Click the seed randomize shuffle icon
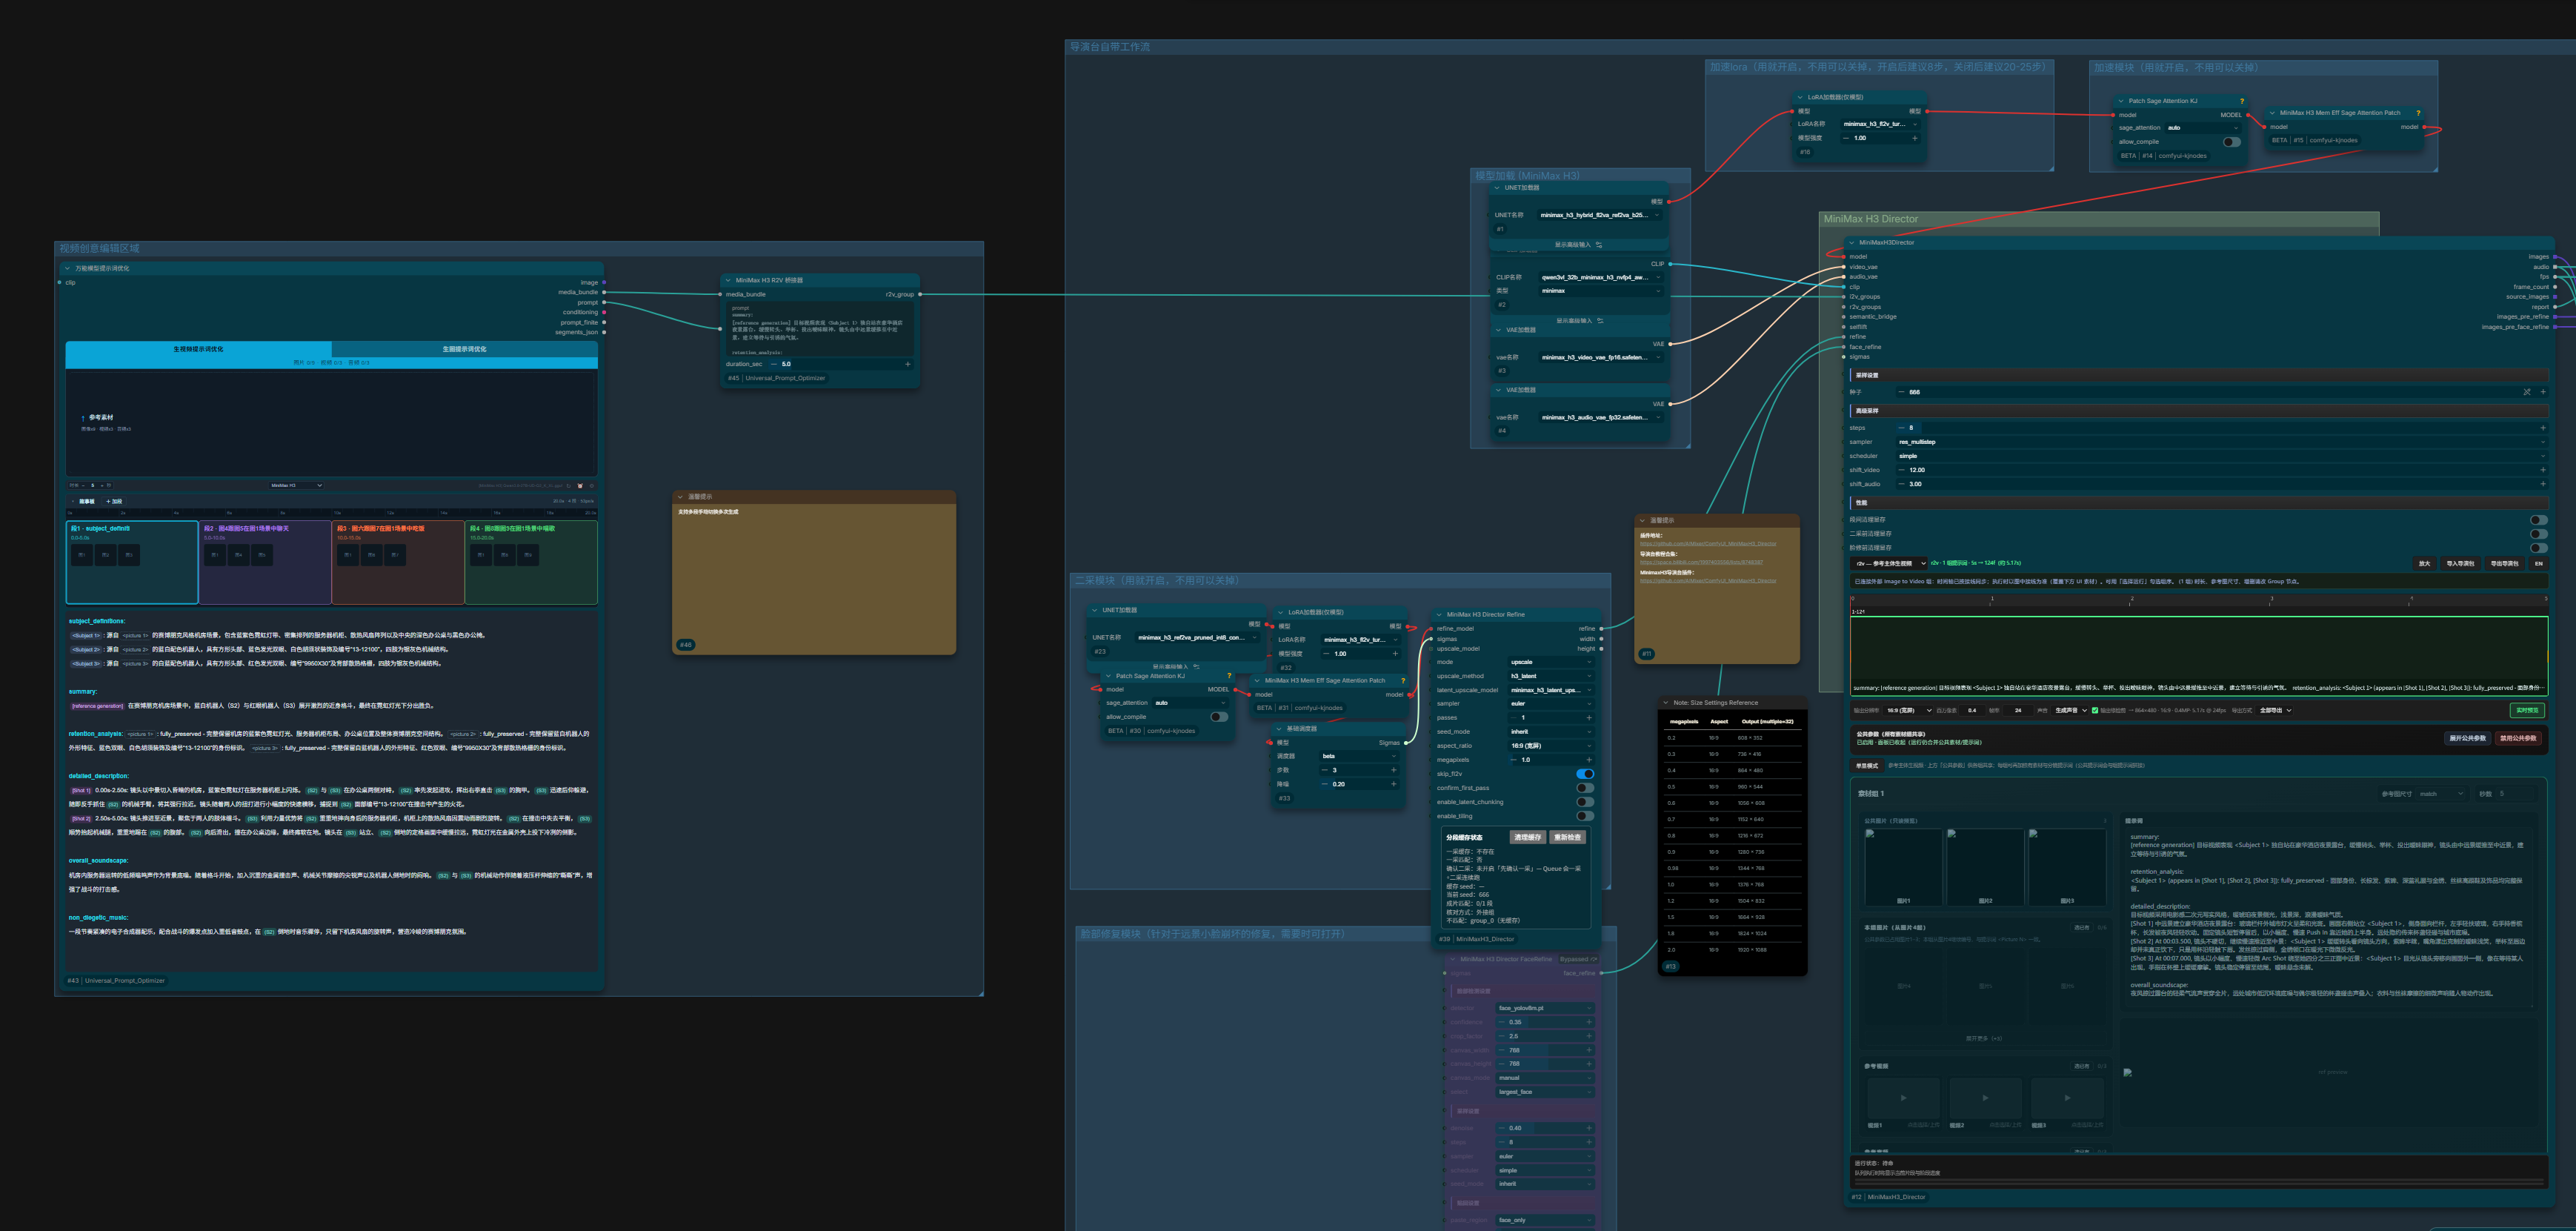 click(x=2527, y=392)
